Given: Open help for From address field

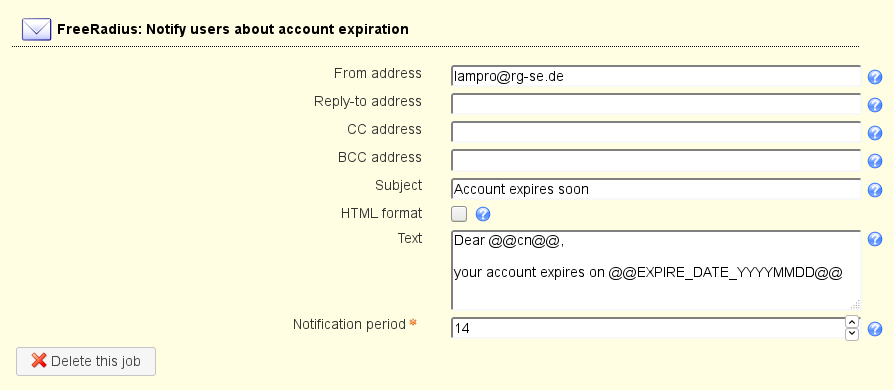Looking at the screenshot, I should (875, 77).
